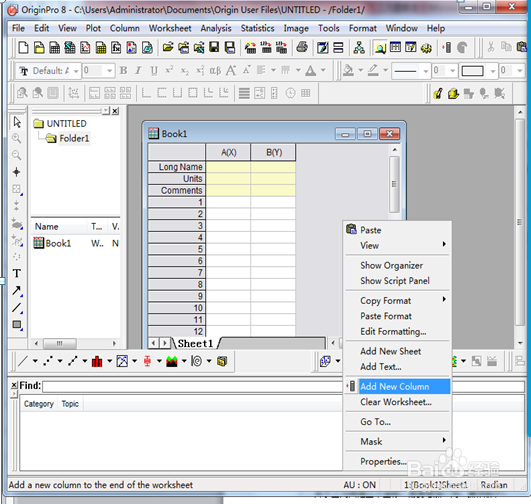Expand the column chart type dropdown arrow

109,361
